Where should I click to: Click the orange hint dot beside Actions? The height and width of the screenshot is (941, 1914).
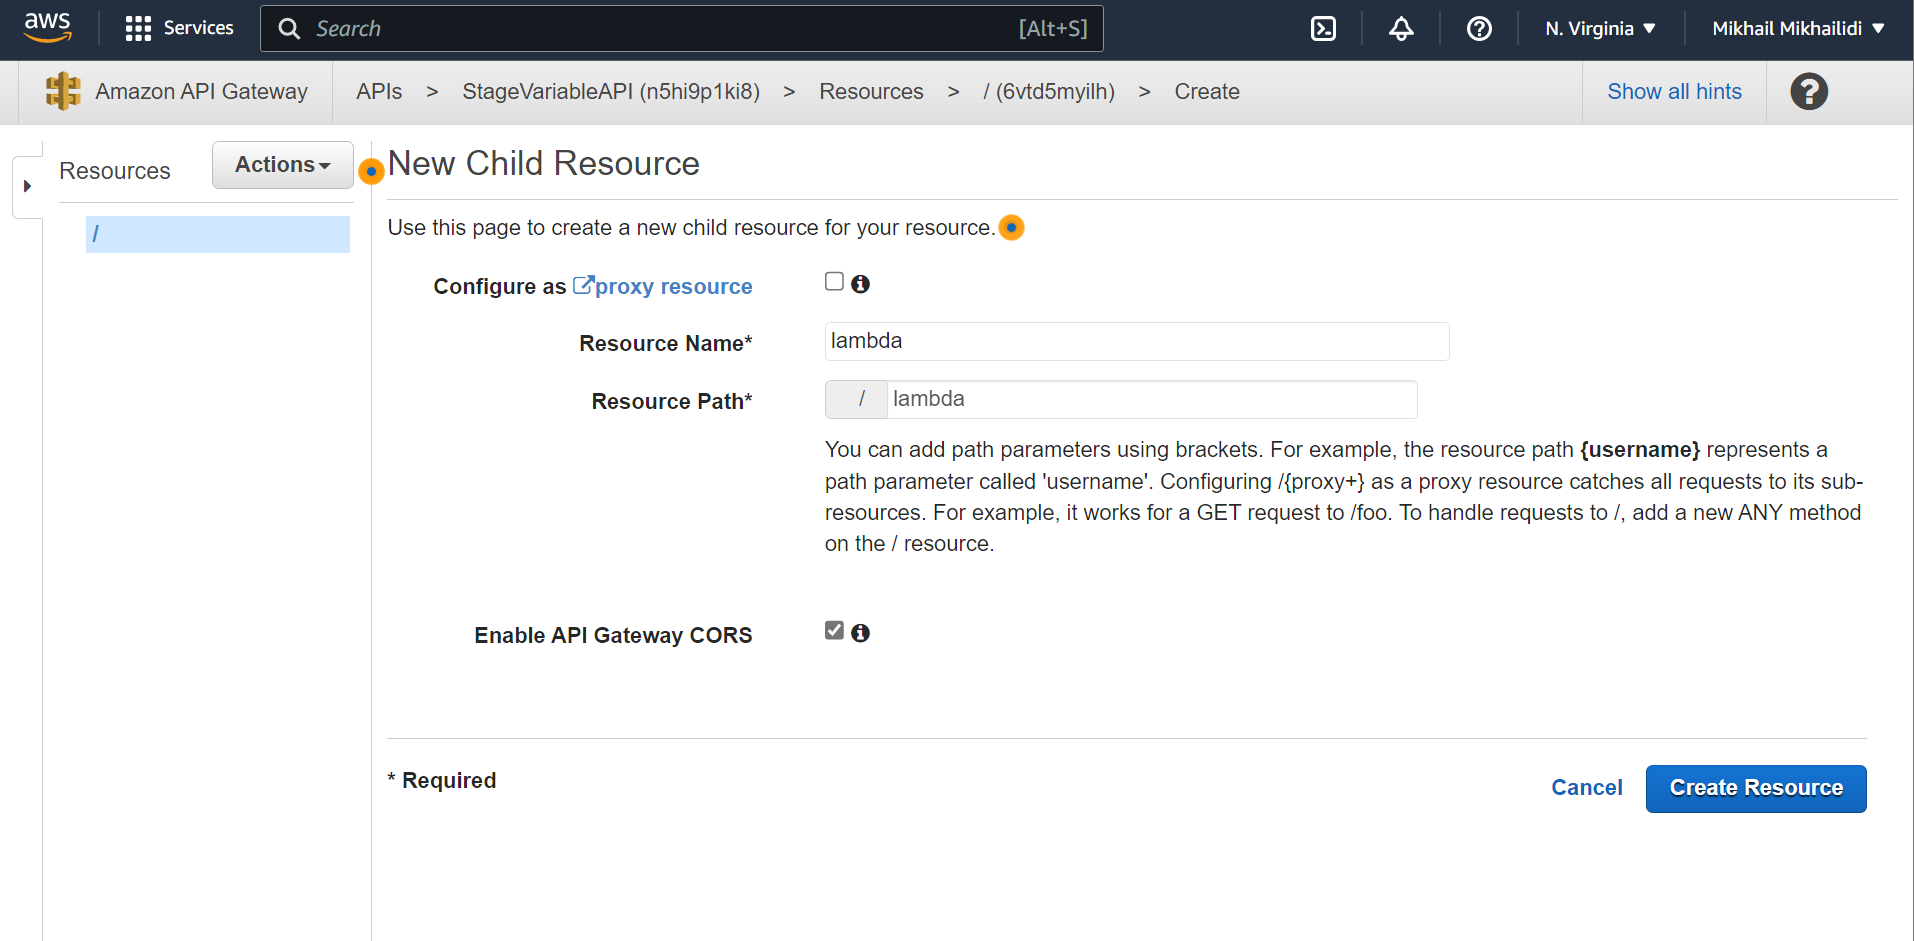(x=371, y=171)
